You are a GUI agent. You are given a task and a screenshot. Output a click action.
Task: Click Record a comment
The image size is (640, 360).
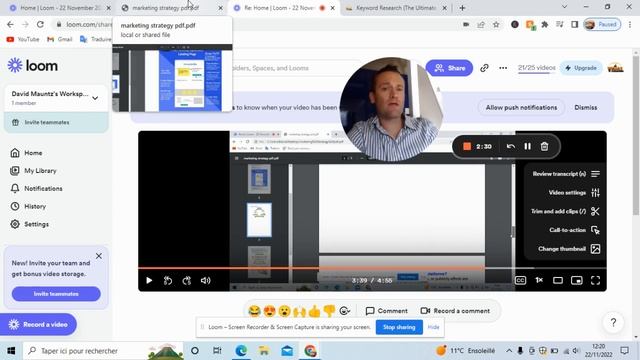[455, 311]
